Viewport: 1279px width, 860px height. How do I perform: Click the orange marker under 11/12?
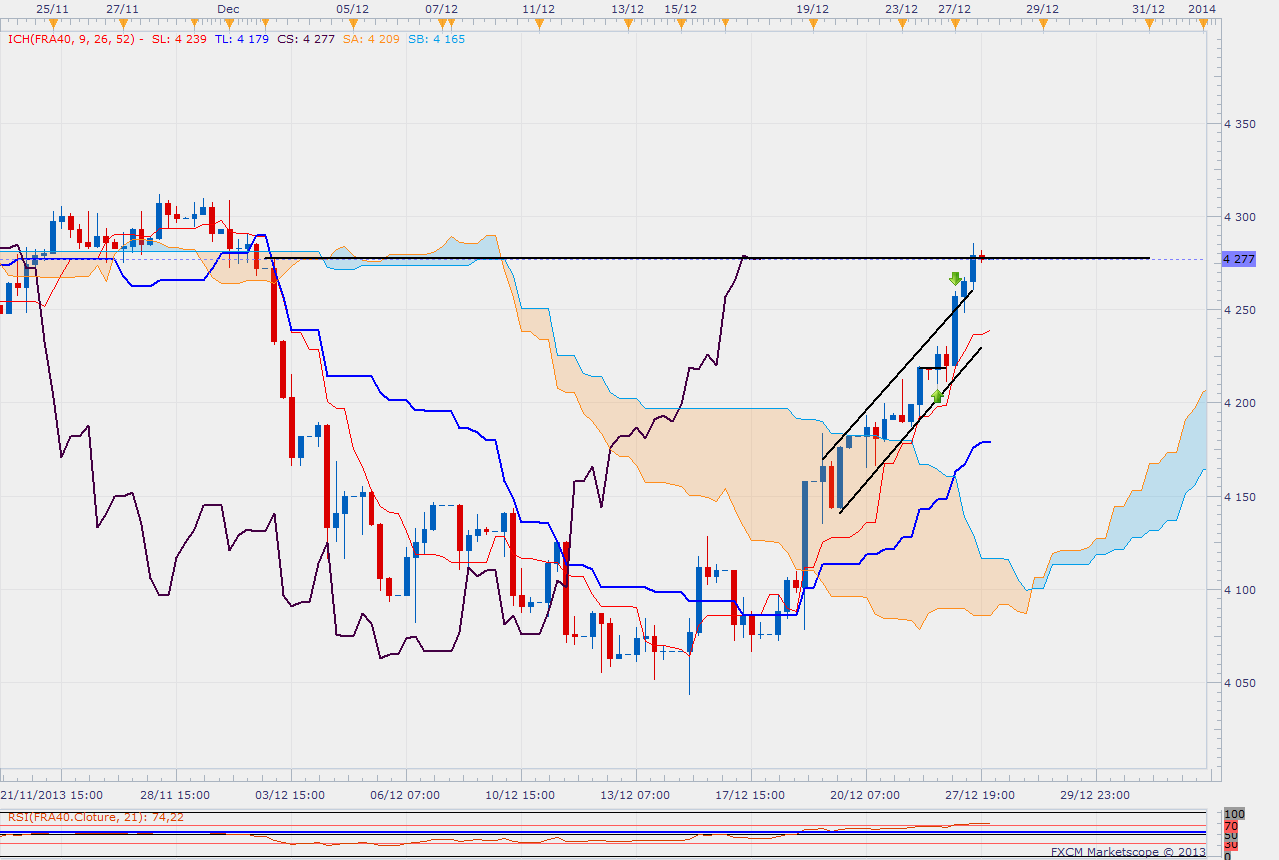pyautogui.click(x=538, y=22)
